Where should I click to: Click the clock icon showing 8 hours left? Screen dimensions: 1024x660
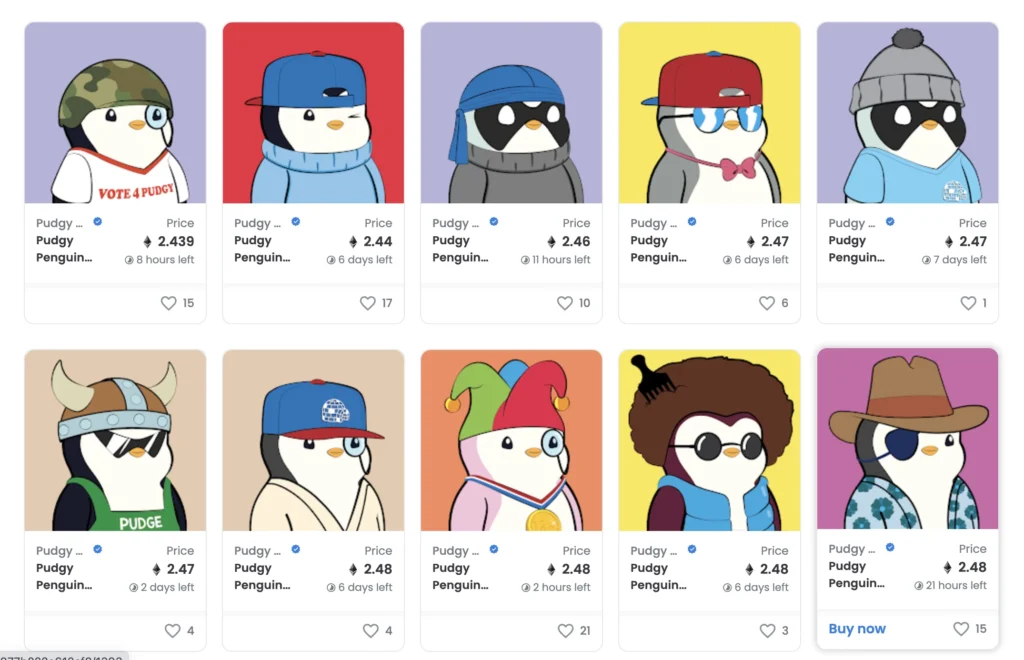pyautogui.click(x=131, y=259)
